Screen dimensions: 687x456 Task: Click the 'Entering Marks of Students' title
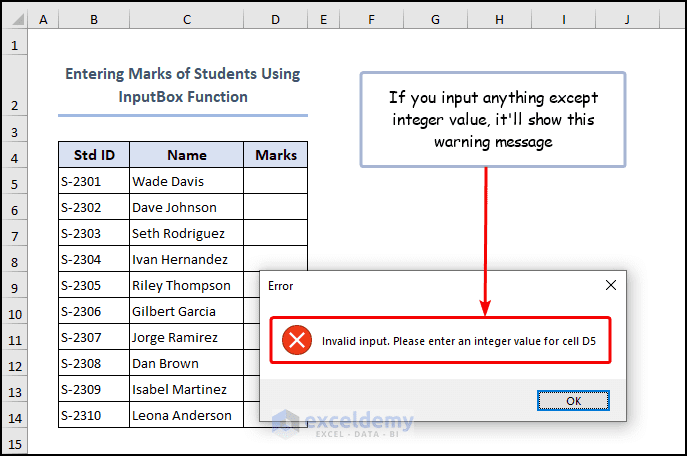point(183,85)
